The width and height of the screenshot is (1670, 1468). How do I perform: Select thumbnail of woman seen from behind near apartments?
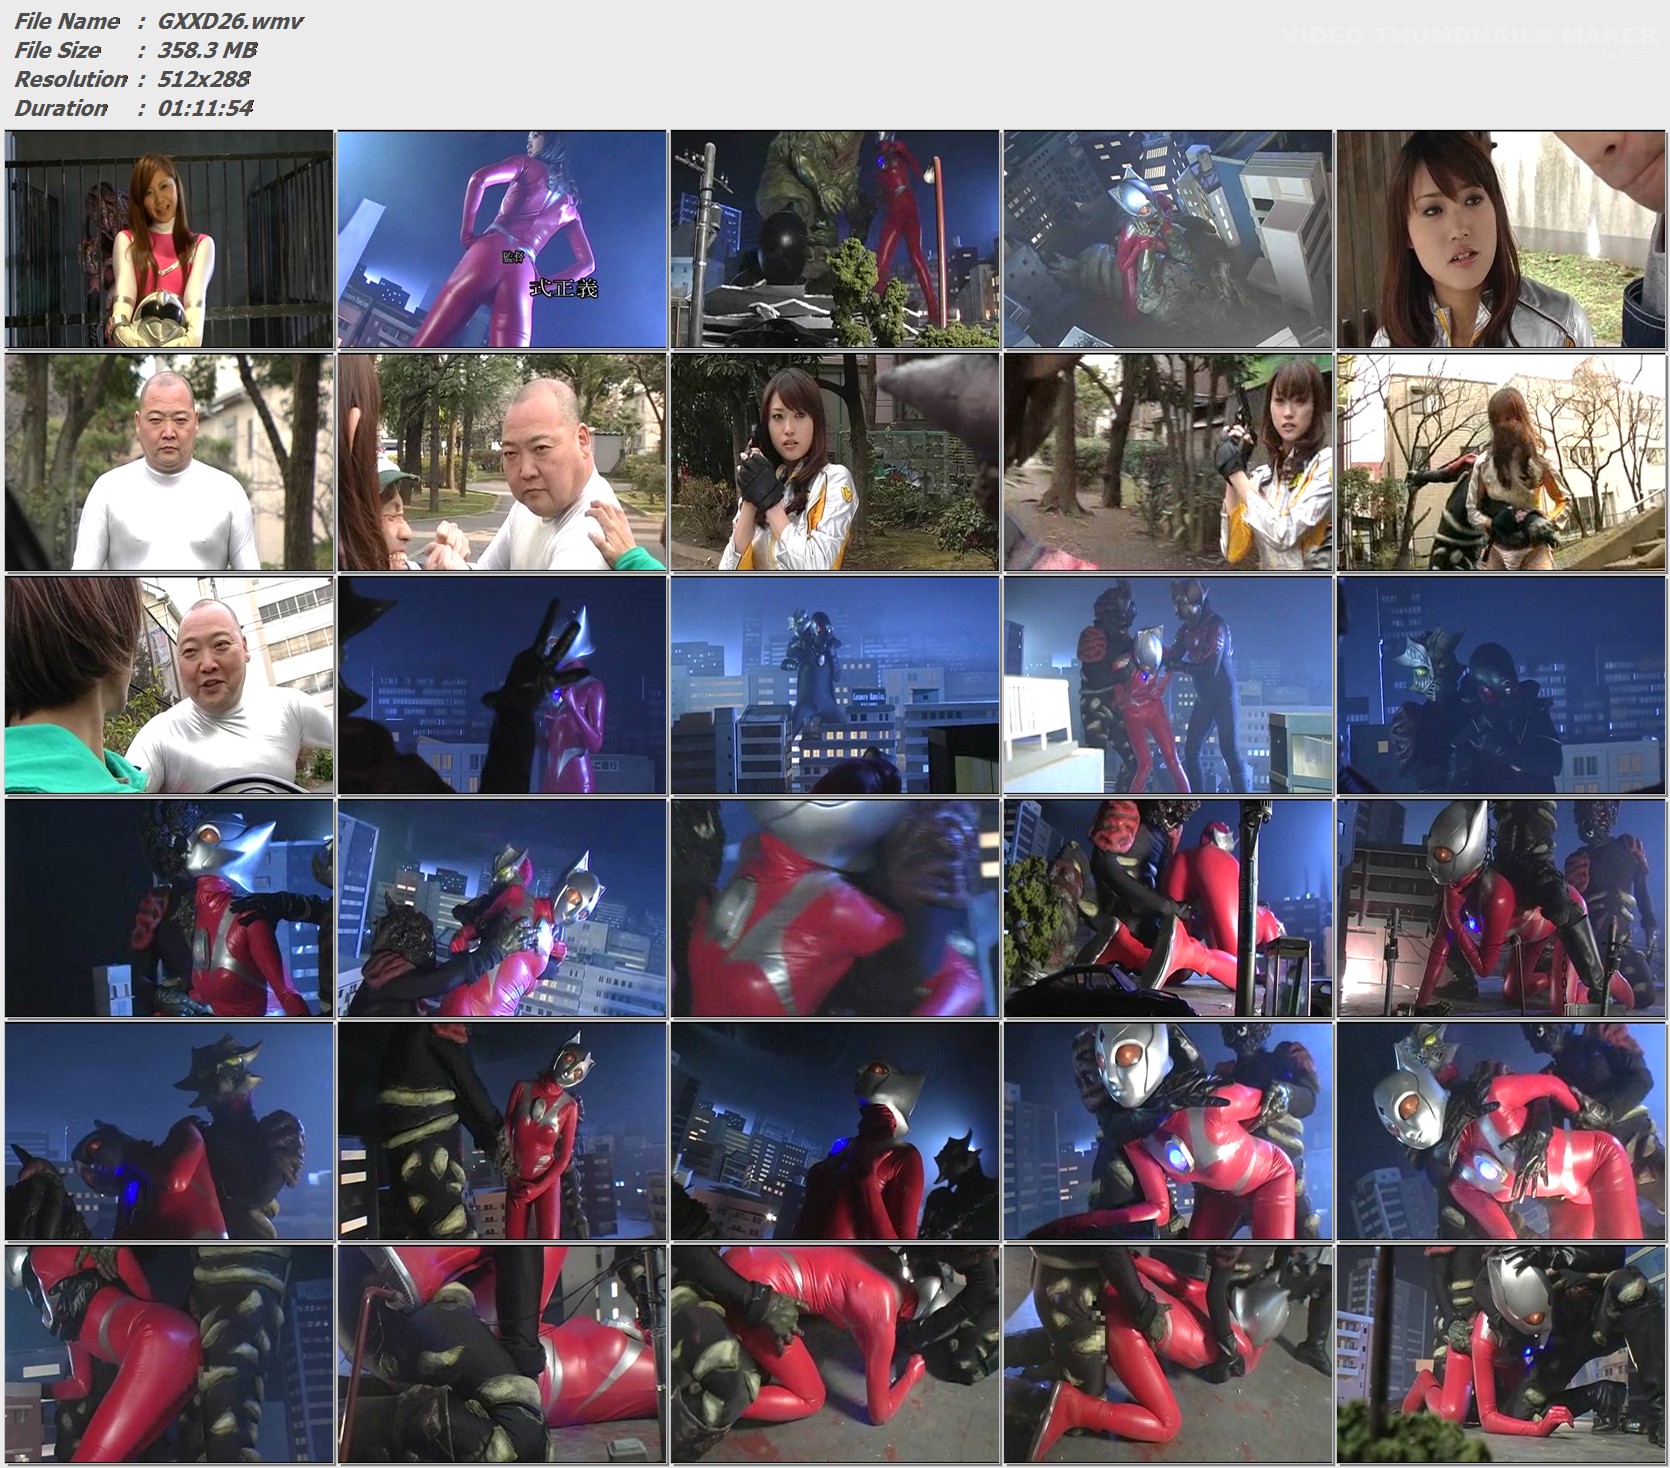tap(1501, 462)
